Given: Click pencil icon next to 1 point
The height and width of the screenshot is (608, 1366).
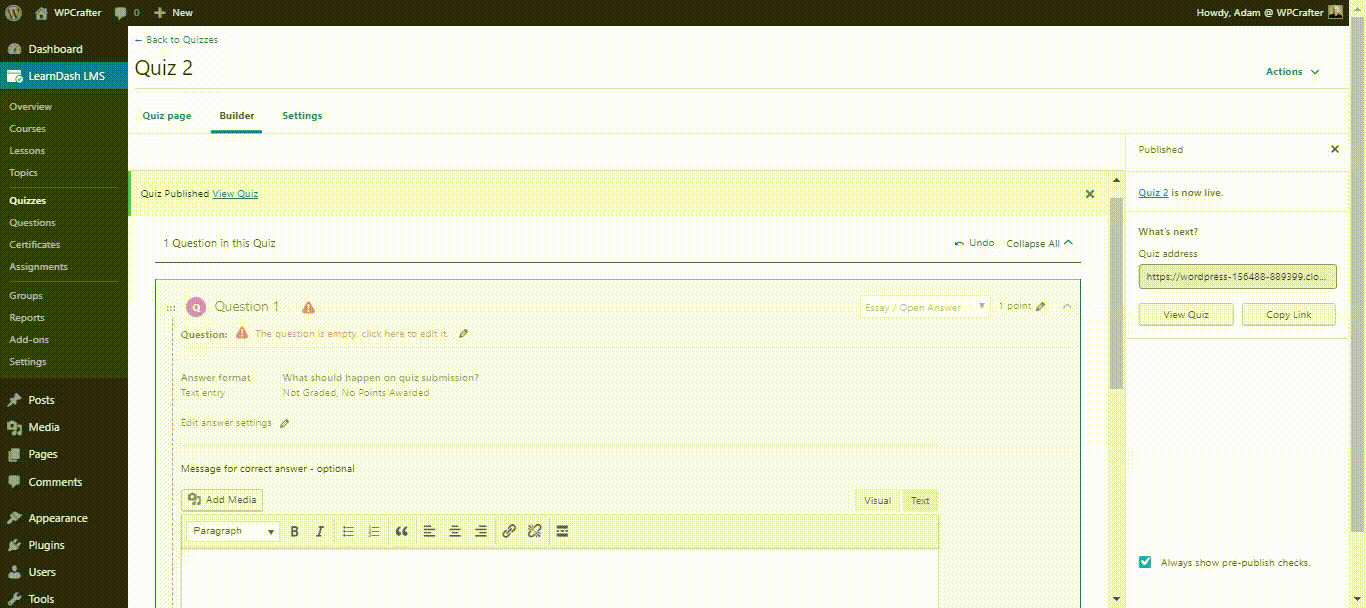Looking at the screenshot, I should 1041,307.
